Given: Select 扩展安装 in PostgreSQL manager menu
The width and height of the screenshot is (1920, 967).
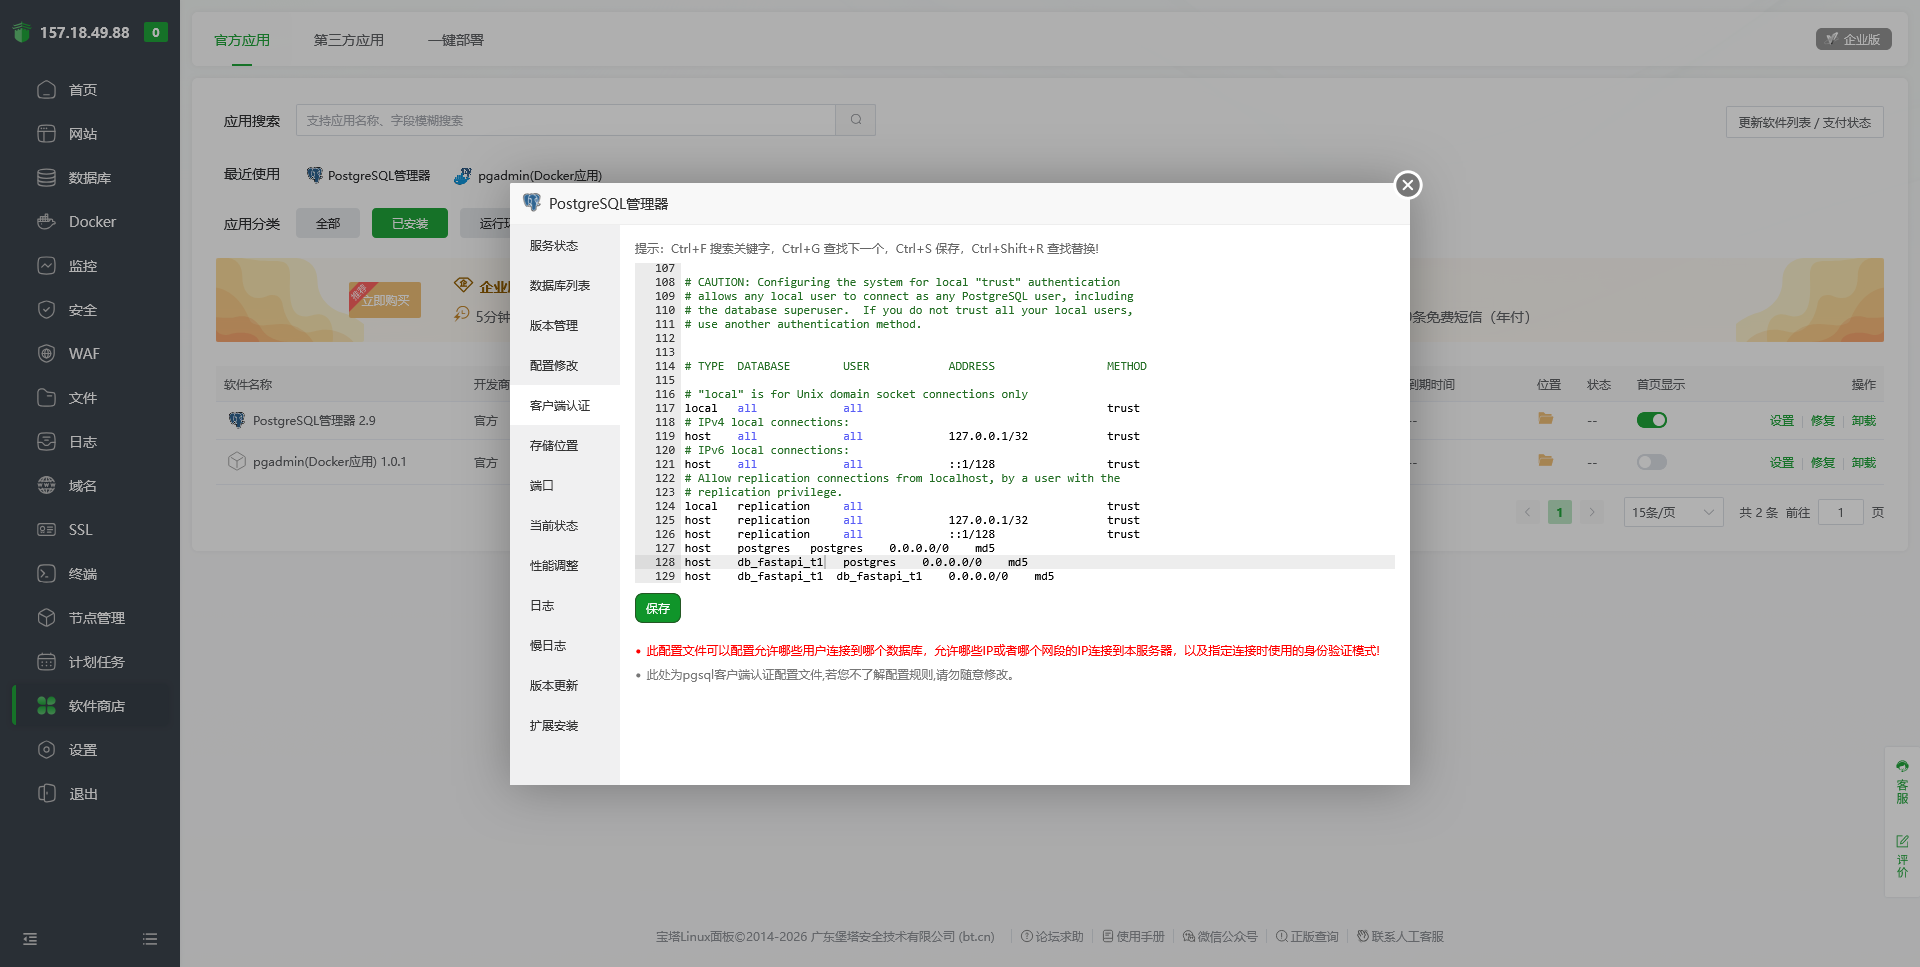Looking at the screenshot, I should tap(565, 726).
